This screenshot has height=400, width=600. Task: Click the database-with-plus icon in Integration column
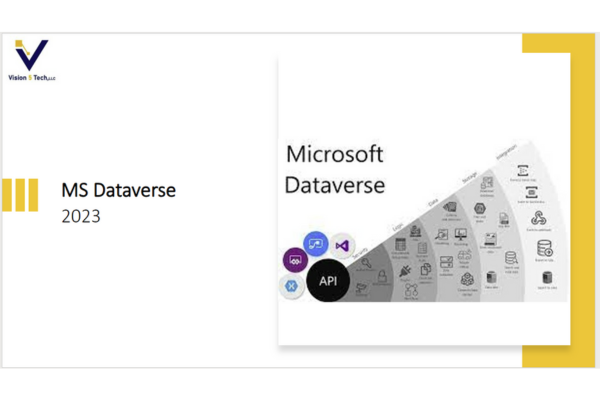coord(545,248)
